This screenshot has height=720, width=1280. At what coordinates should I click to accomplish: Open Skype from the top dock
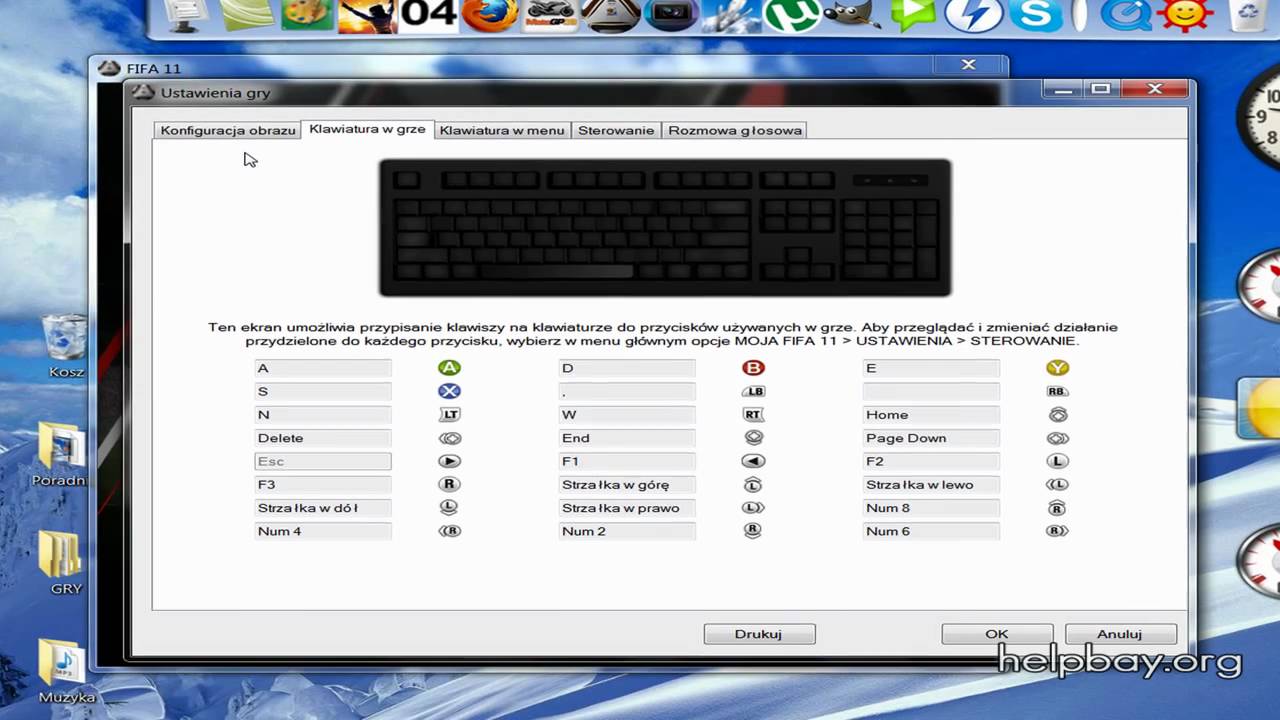click(1036, 15)
